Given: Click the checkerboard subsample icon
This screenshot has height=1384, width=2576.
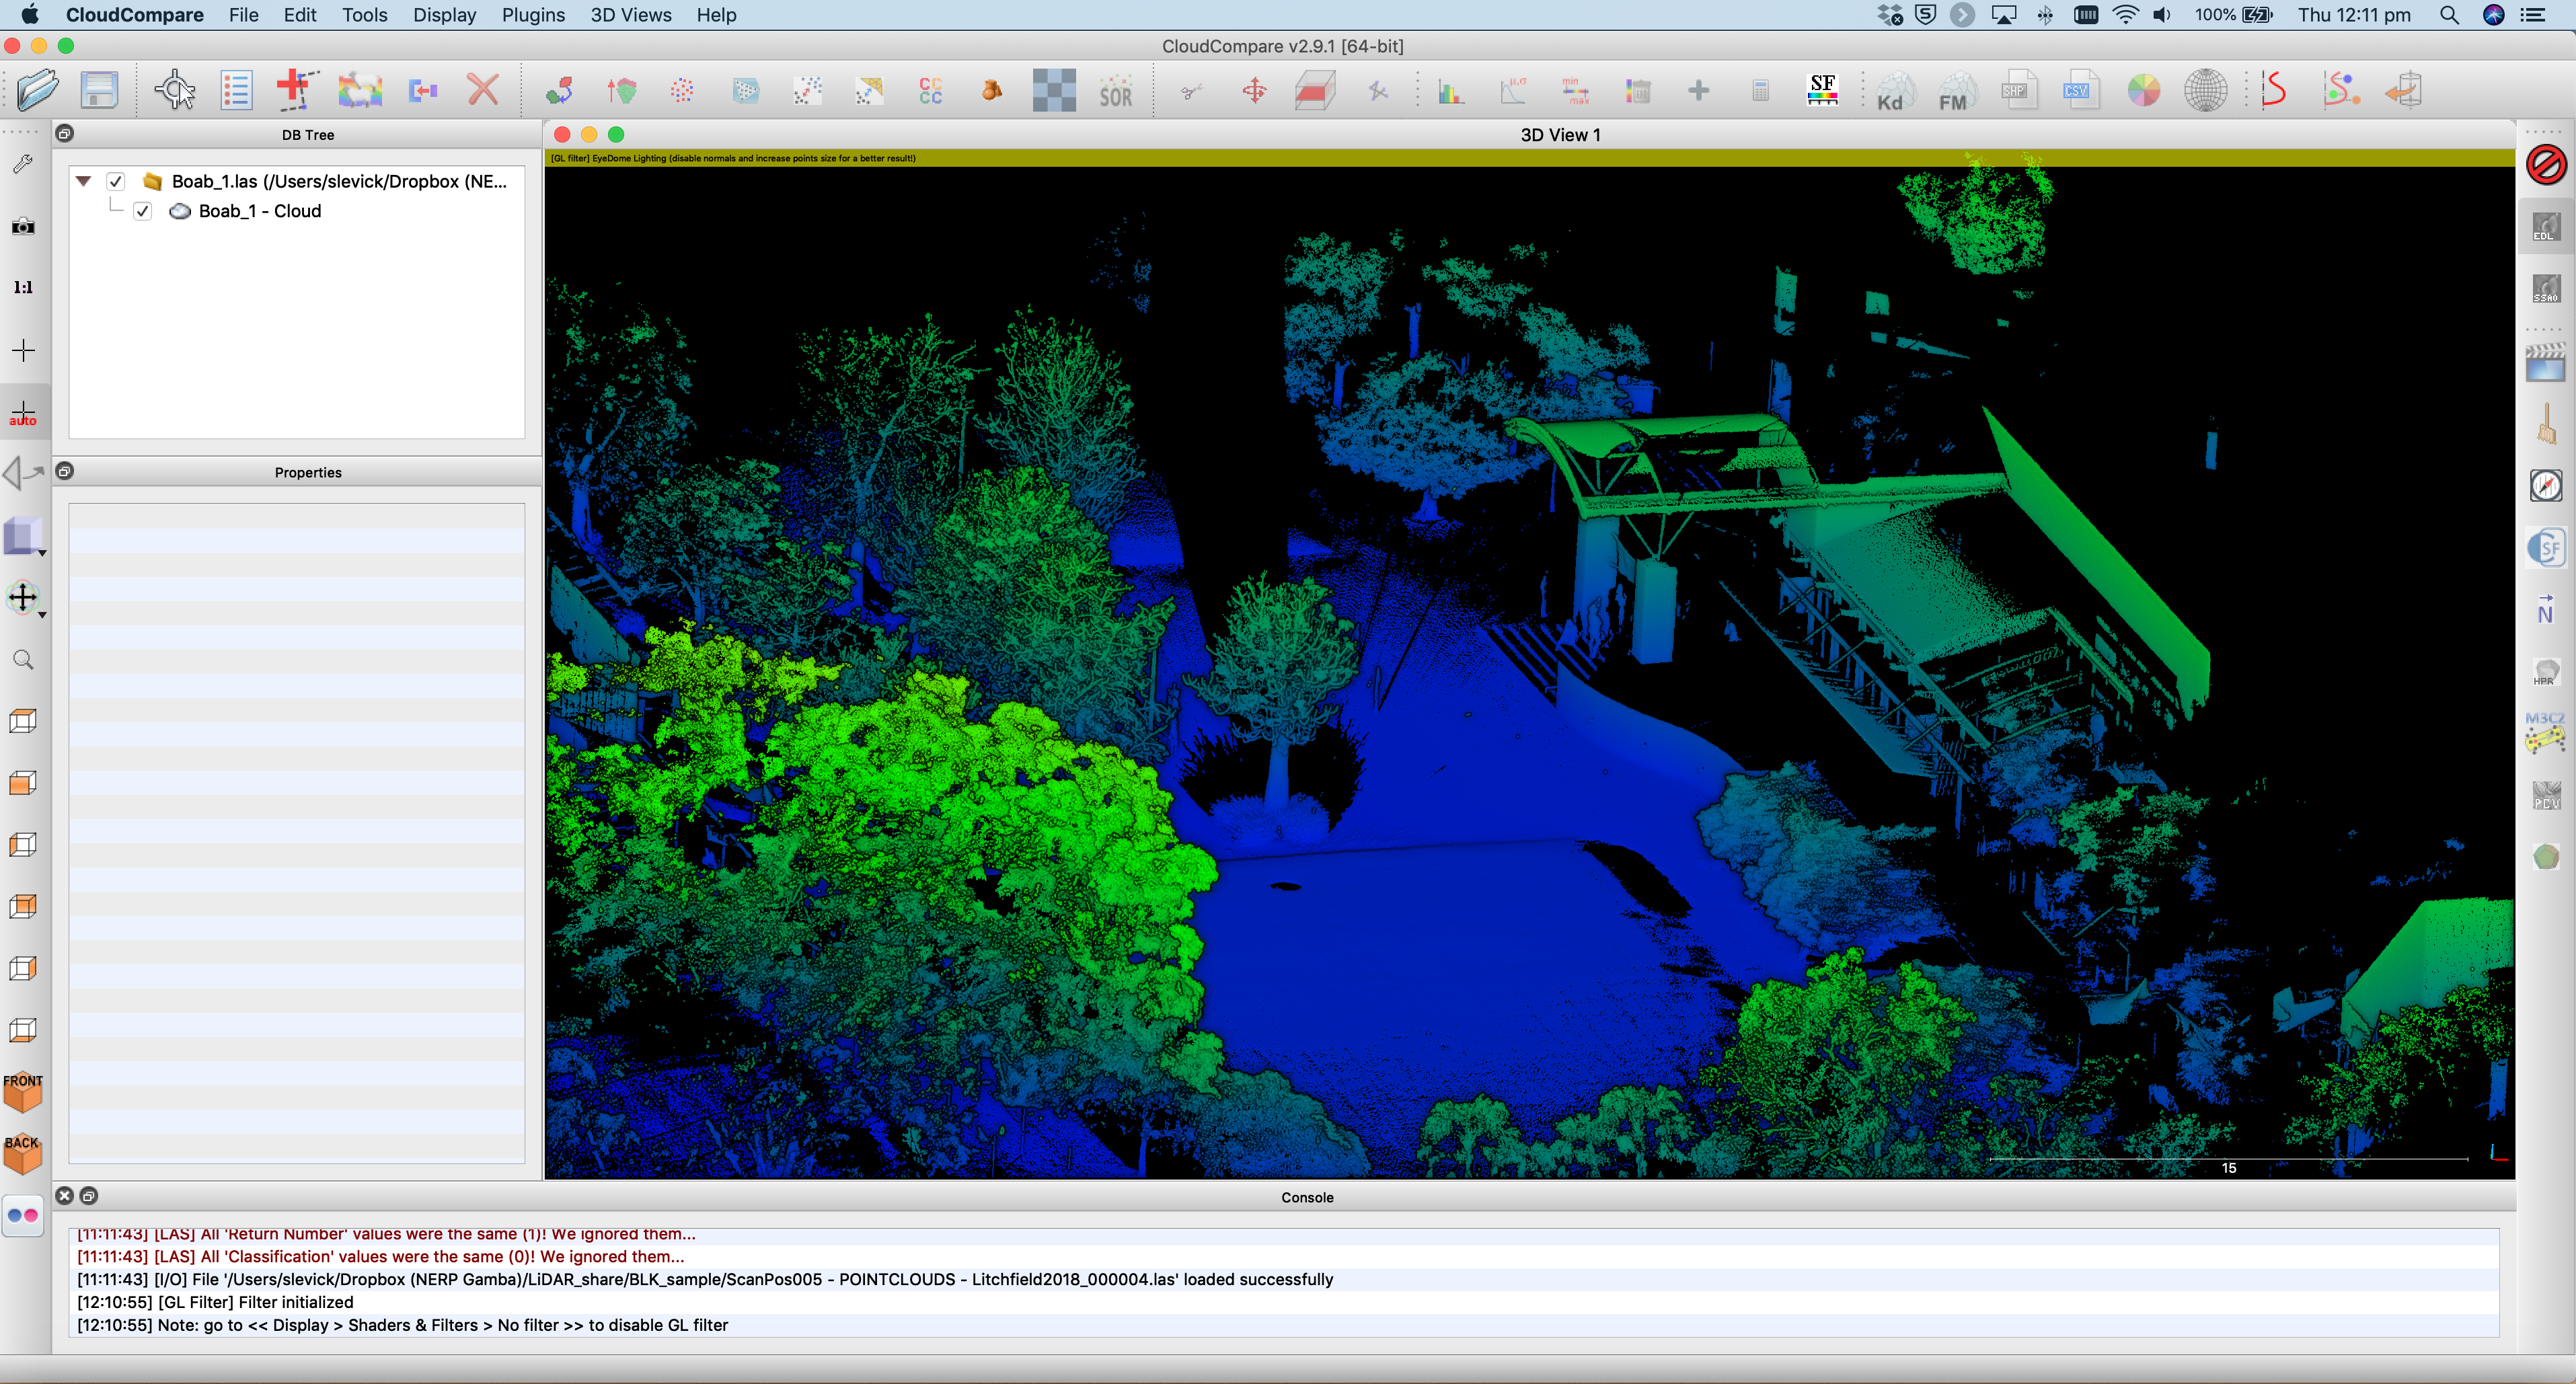Looking at the screenshot, I should point(1054,90).
